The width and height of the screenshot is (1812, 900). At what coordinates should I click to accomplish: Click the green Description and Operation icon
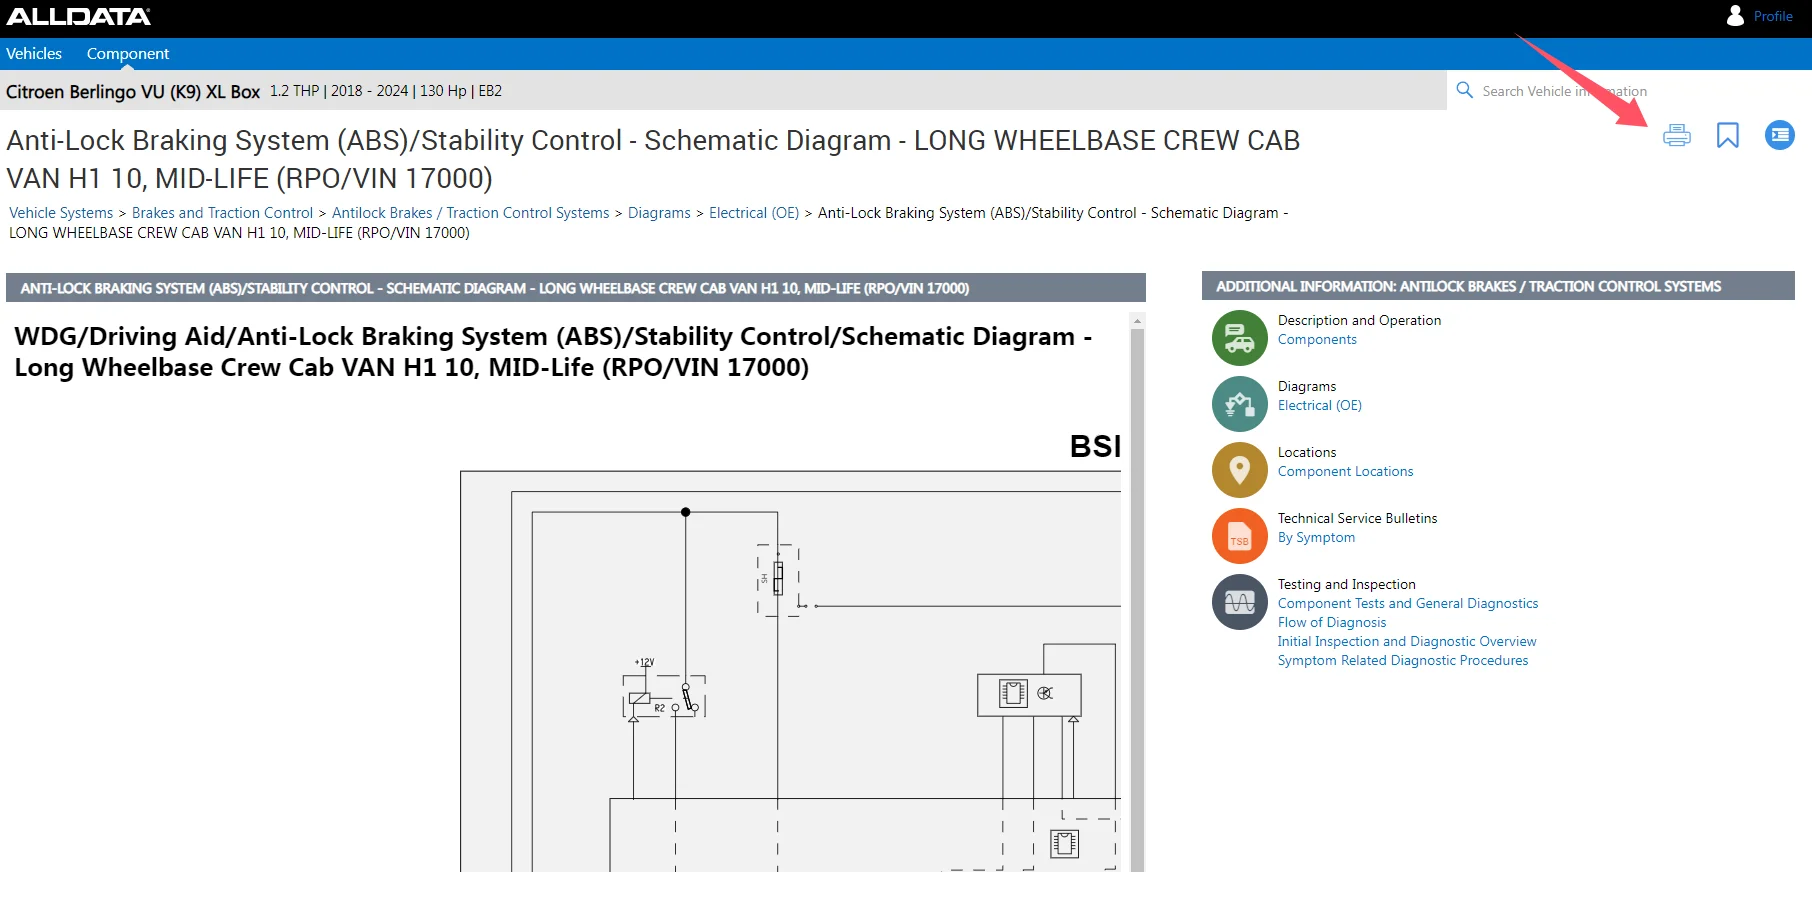[x=1240, y=338]
